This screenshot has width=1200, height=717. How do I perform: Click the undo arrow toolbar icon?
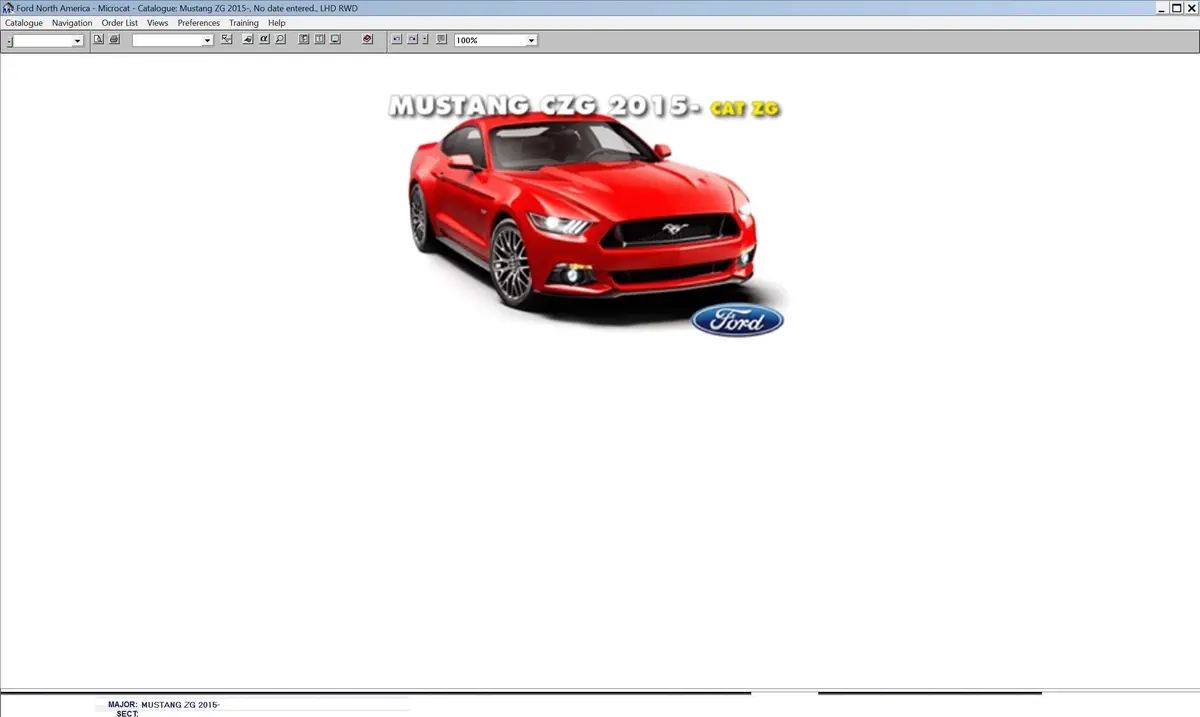point(396,40)
